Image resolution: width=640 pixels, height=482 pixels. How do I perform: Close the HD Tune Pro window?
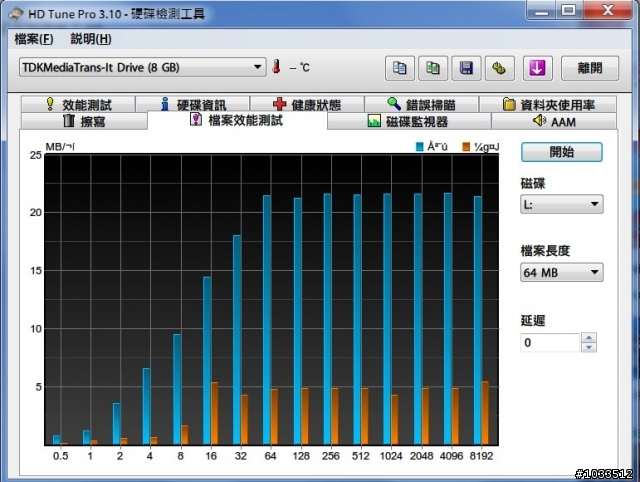point(607,10)
